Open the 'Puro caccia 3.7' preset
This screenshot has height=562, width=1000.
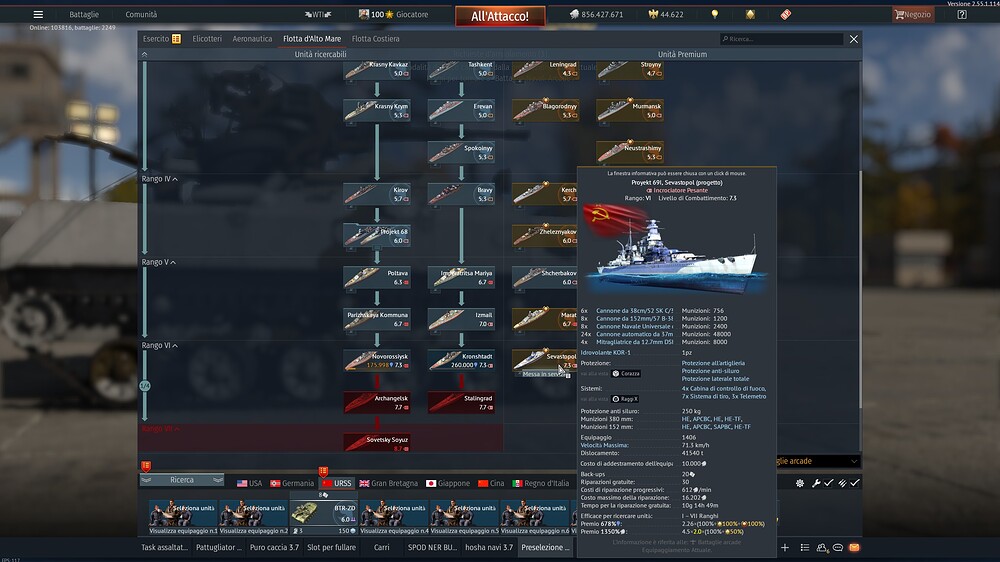(x=274, y=547)
